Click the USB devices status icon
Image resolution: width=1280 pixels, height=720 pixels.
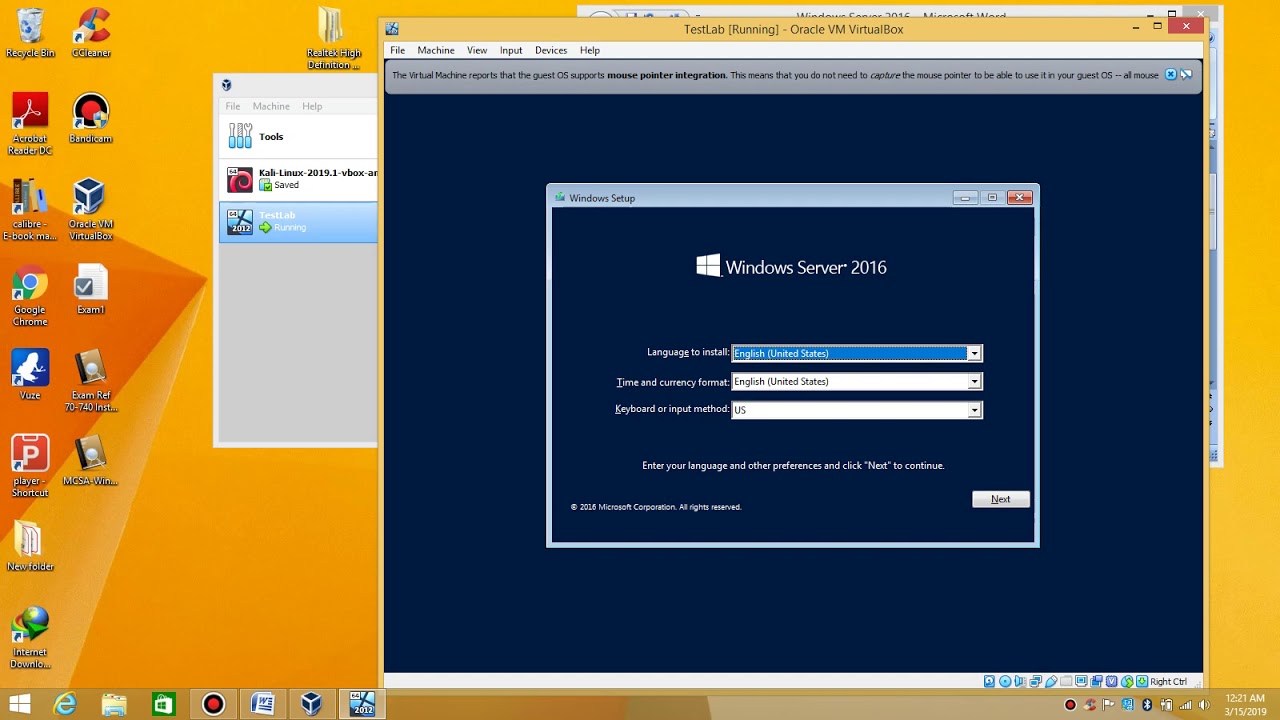tap(1051, 681)
